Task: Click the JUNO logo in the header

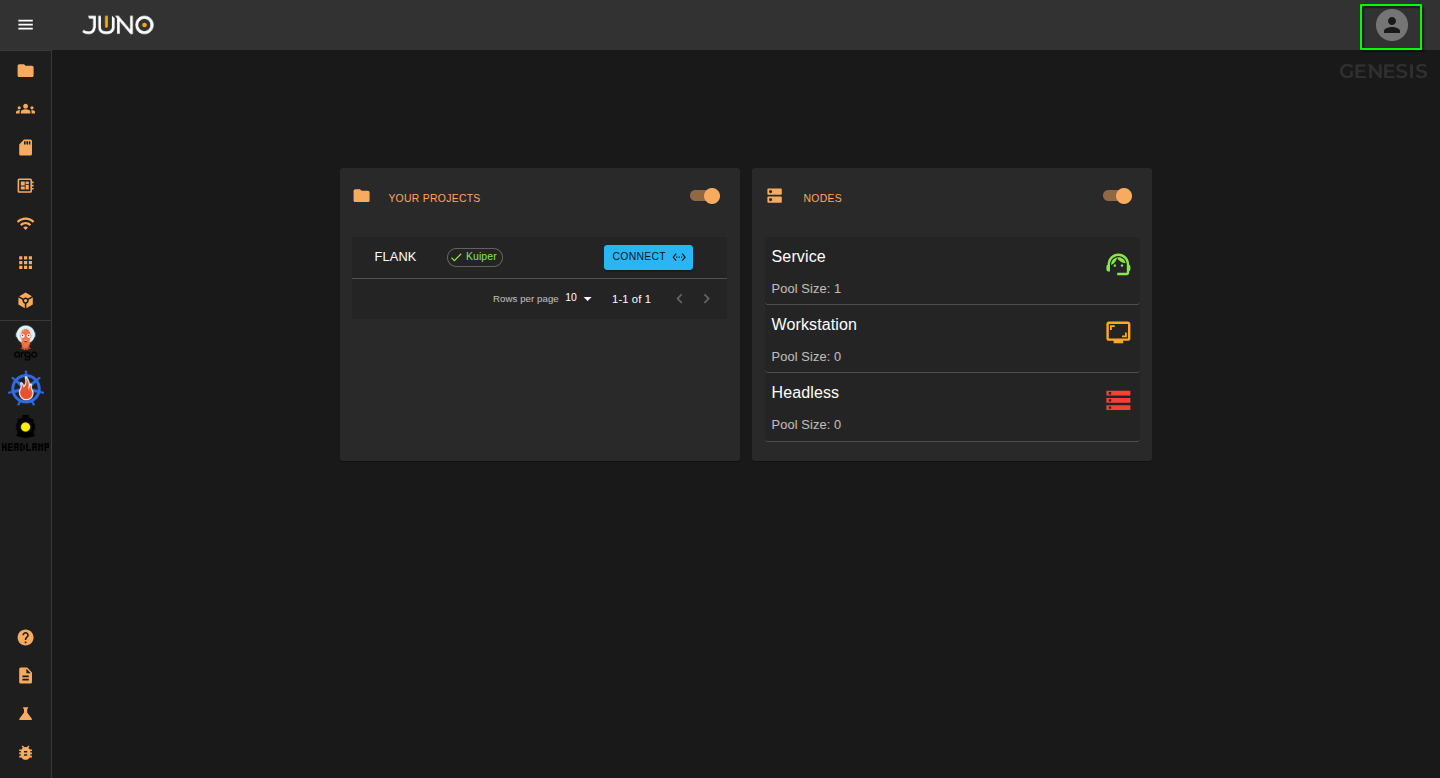Action: click(x=117, y=25)
